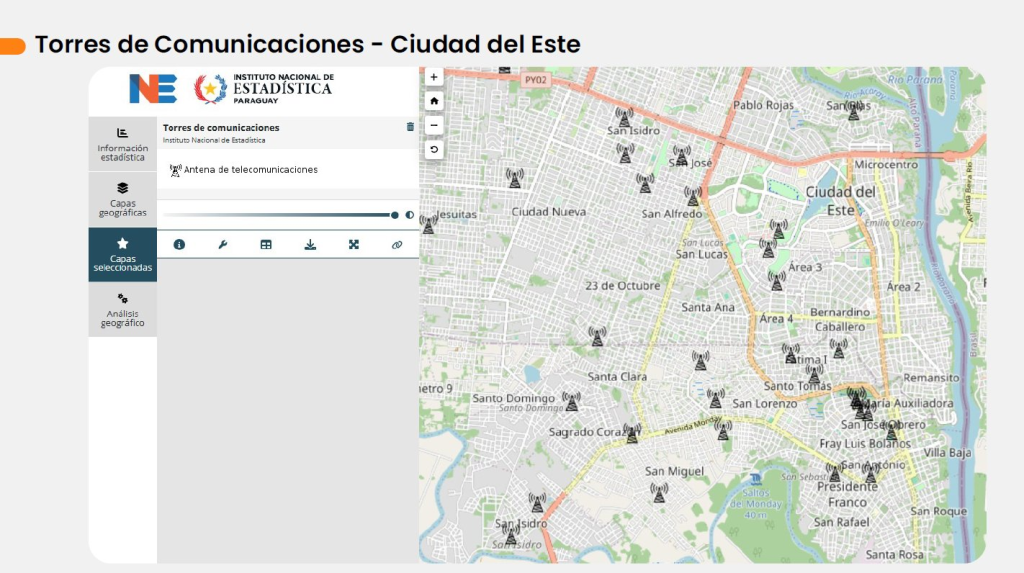
Task: Click the antenna marker near Jesuitas
Action: pyautogui.click(x=428, y=225)
